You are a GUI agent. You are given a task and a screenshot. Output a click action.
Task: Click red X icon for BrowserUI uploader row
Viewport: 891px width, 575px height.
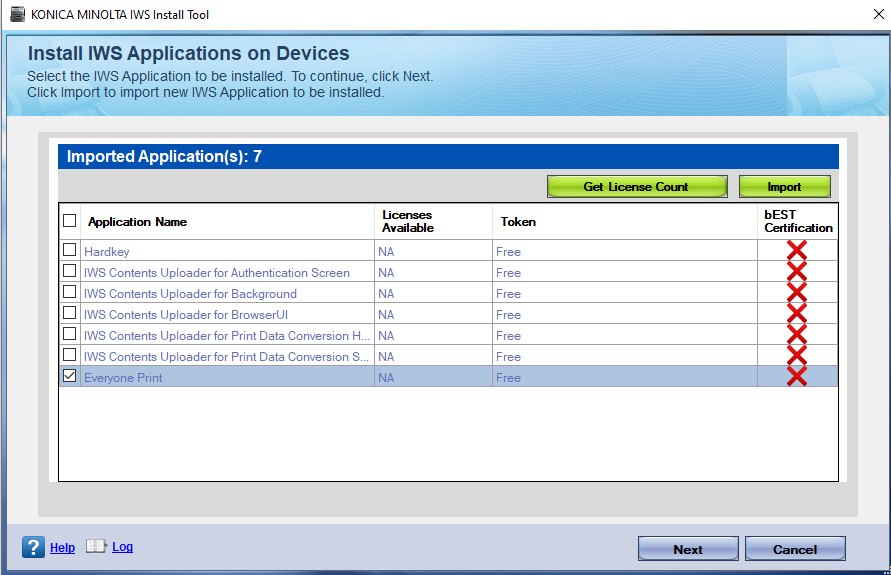tap(796, 314)
